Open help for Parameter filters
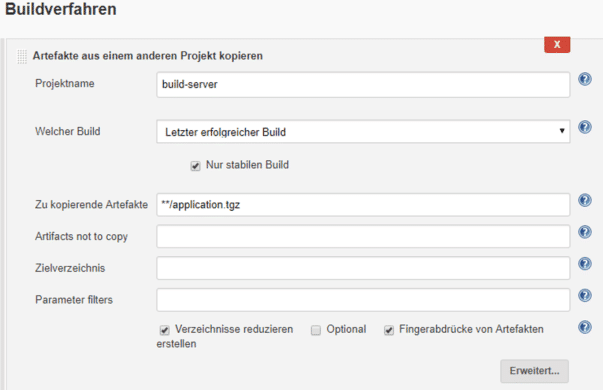The width and height of the screenshot is (603, 390). [x=585, y=295]
